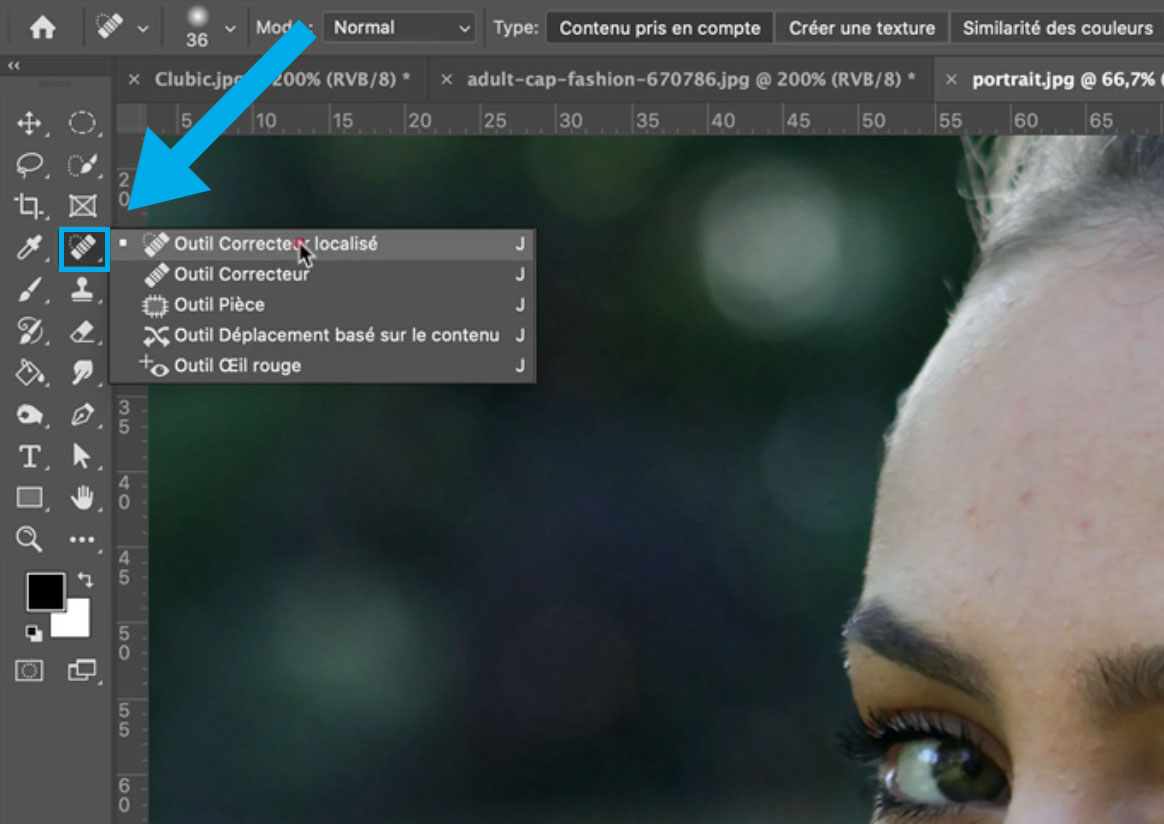Select the Move tool
Image resolution: width=1164 pixels, height=824 pixels.
(x=29, y=124)
